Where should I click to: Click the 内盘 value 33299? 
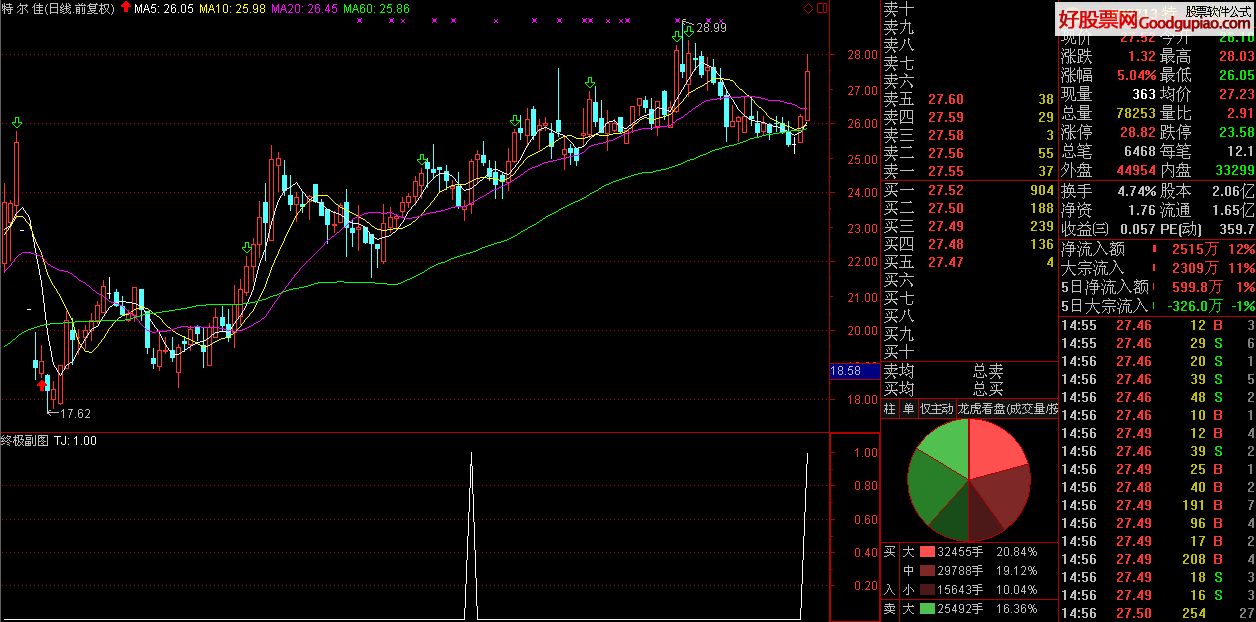[x=1234, y=170]
